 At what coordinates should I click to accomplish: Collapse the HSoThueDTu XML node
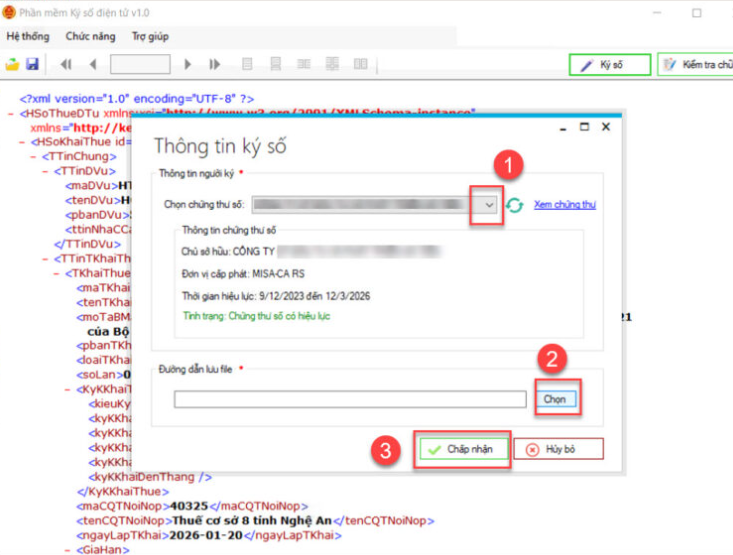[x=11, y=114]
